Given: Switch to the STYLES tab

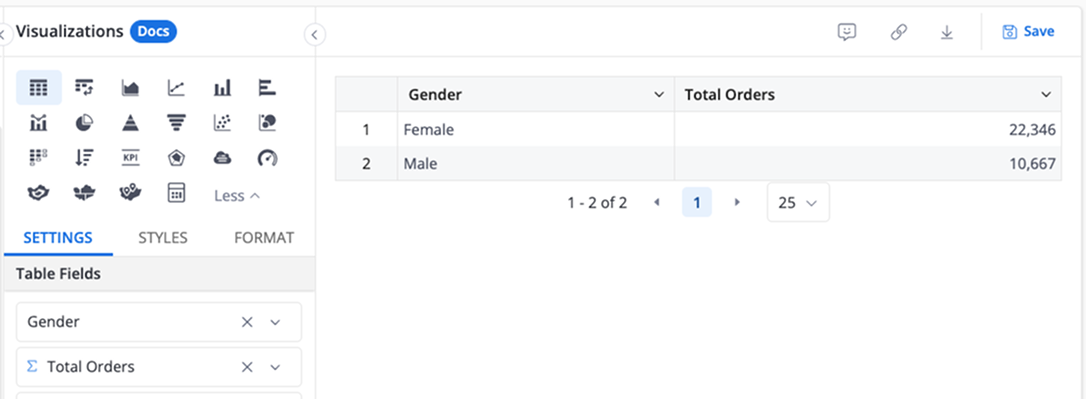Looking at the screenshot, I should [x=163, y=238].
